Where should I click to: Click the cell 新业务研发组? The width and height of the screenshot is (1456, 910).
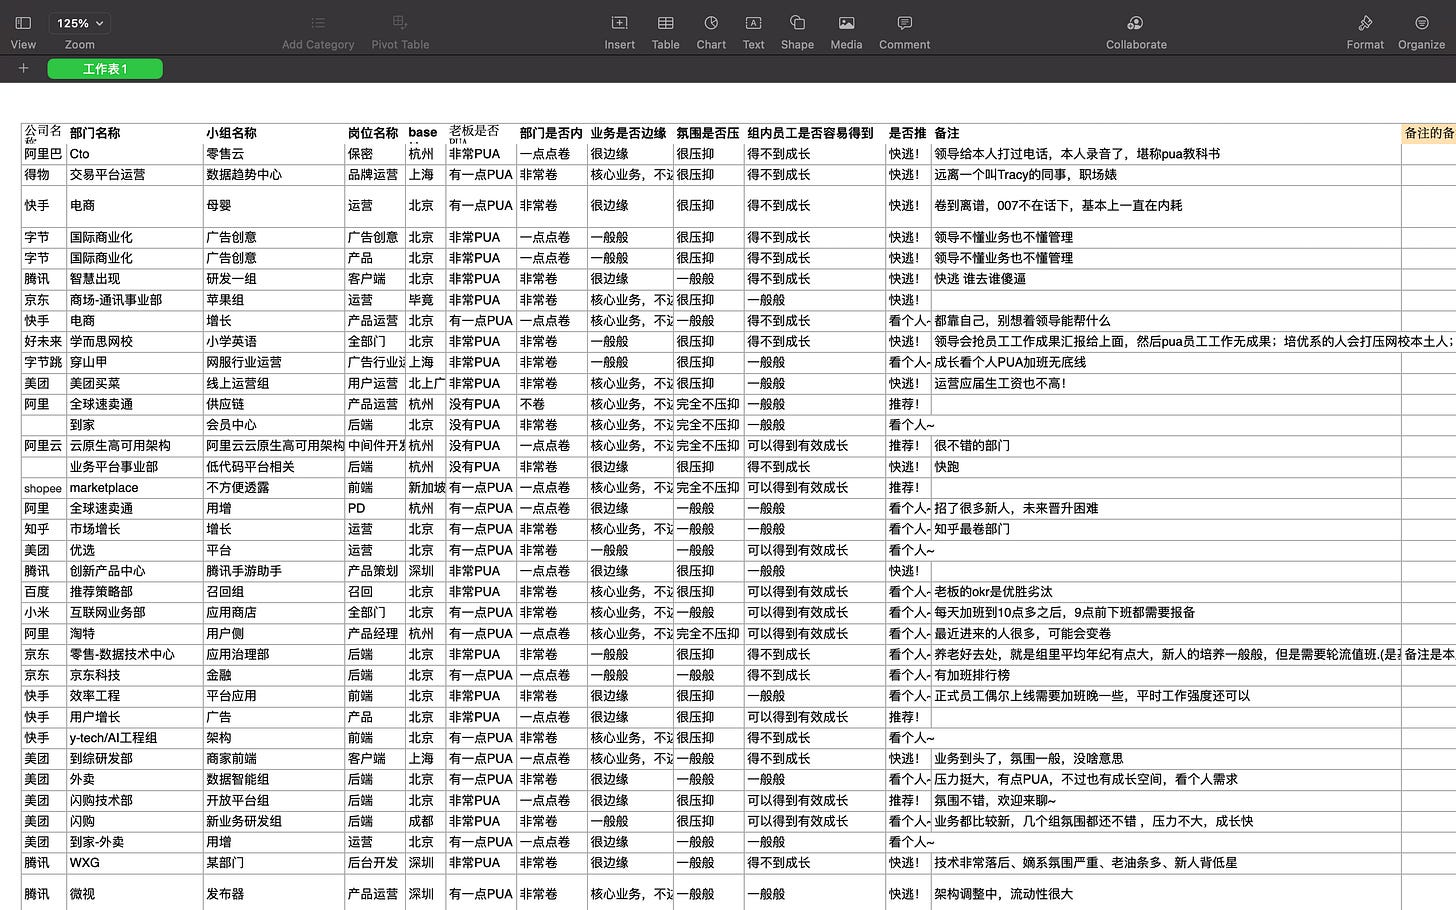274,822
